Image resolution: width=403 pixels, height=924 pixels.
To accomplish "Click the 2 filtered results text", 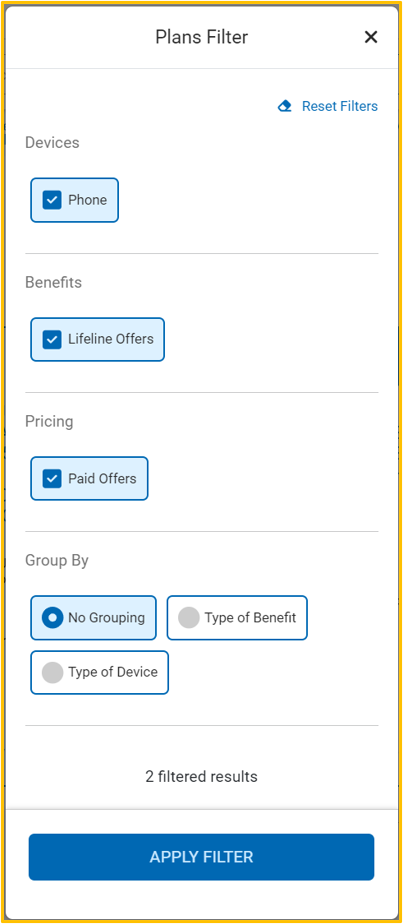I will click(x=202, y=777).
